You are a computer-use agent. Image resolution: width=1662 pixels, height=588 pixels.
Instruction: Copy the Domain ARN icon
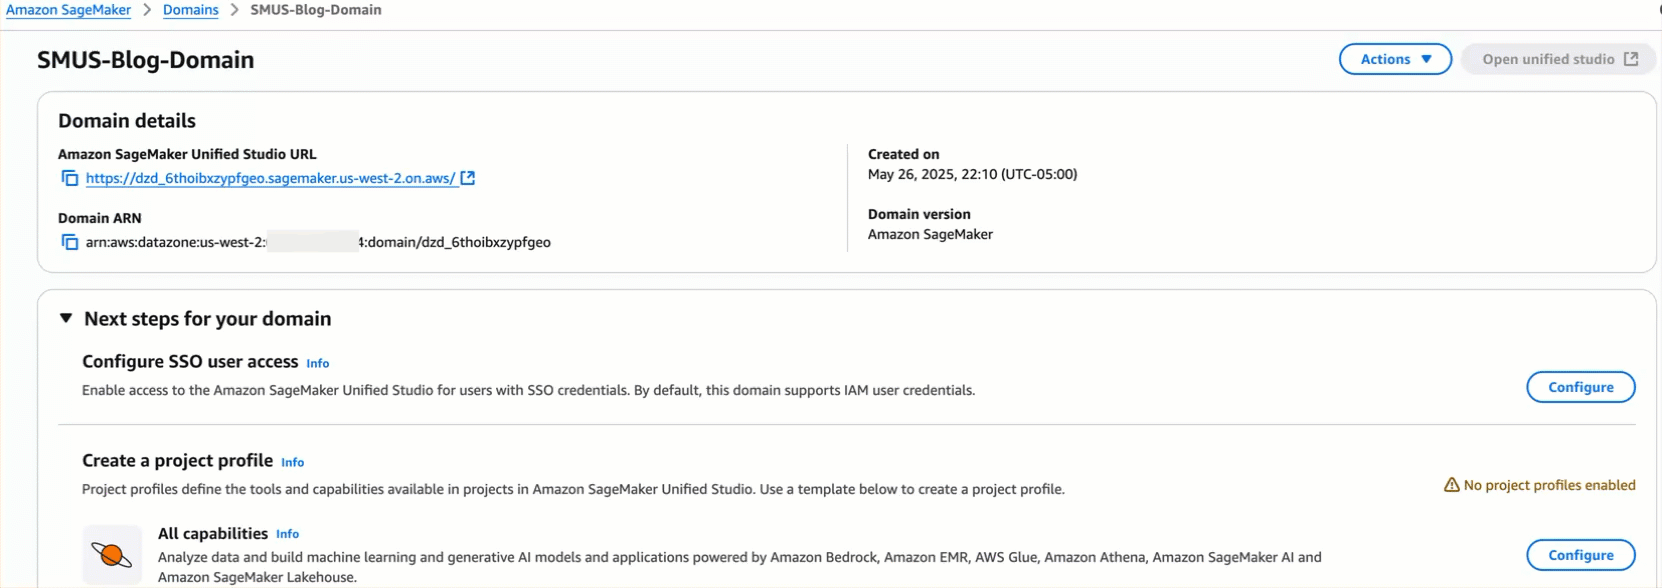[x=69, y=242]
